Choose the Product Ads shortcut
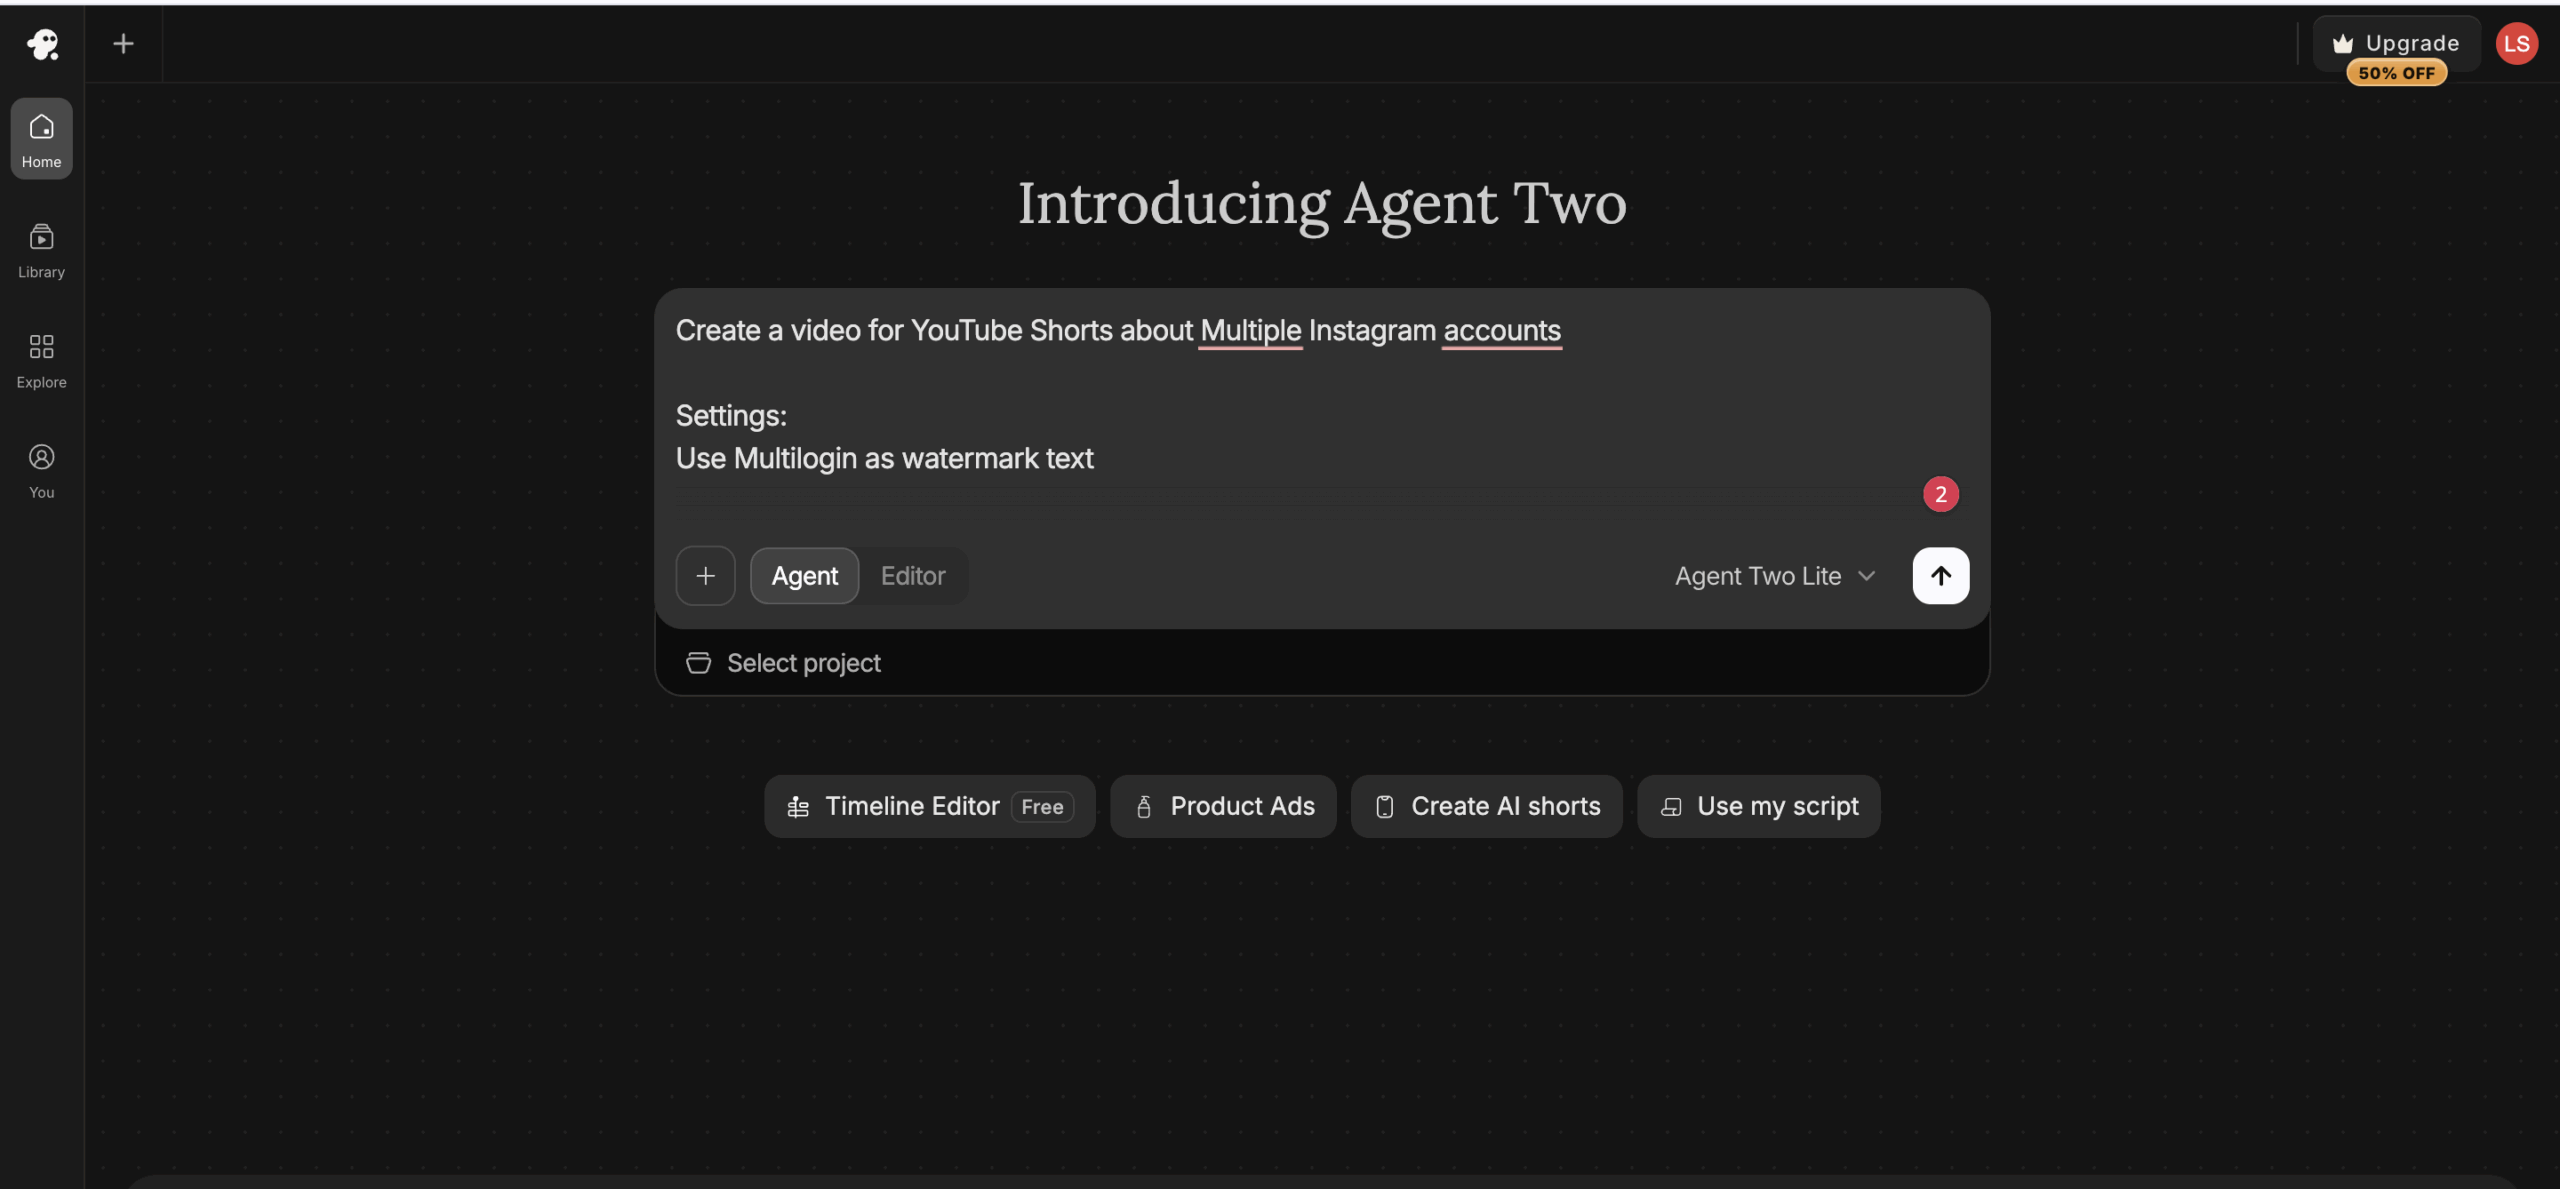The height and width of the screenshot is (1189, 2560). 1223,806
